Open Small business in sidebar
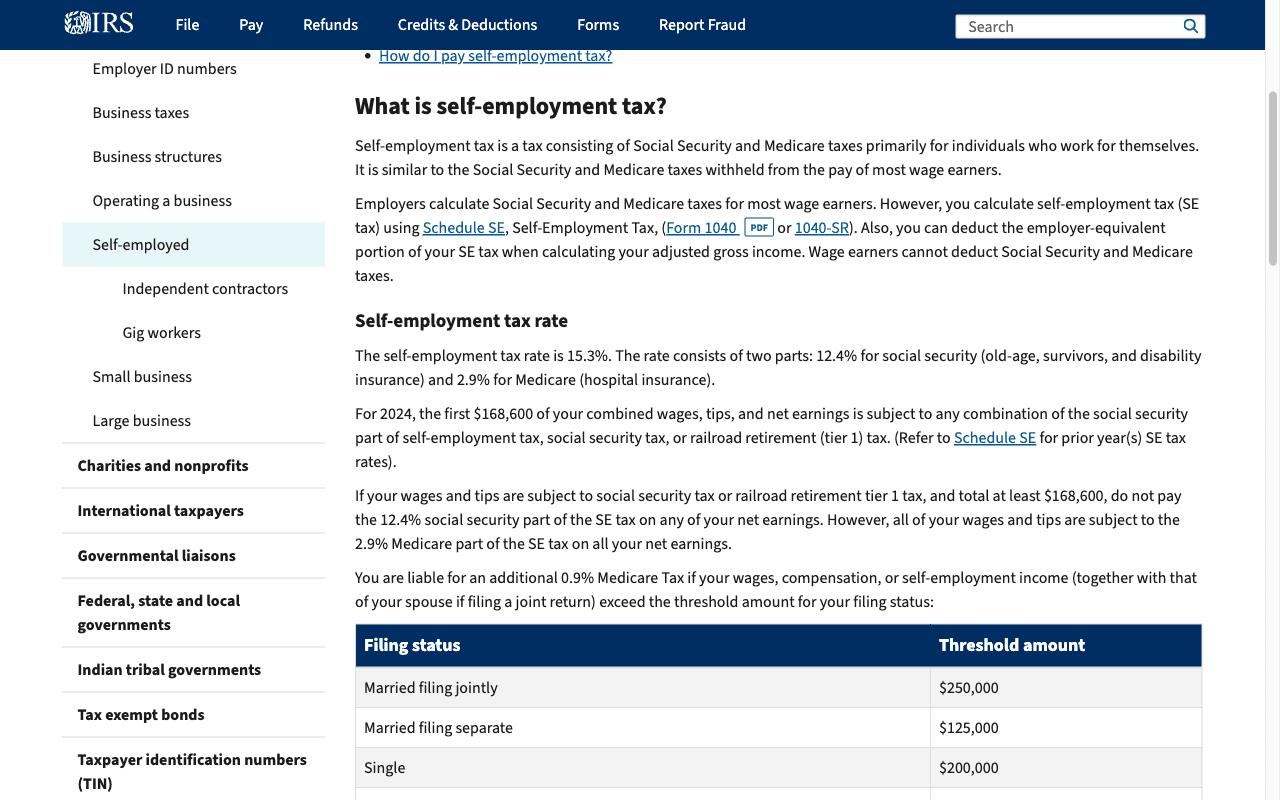The width and height of the screenshot is (1280, 800). point(193,377)
